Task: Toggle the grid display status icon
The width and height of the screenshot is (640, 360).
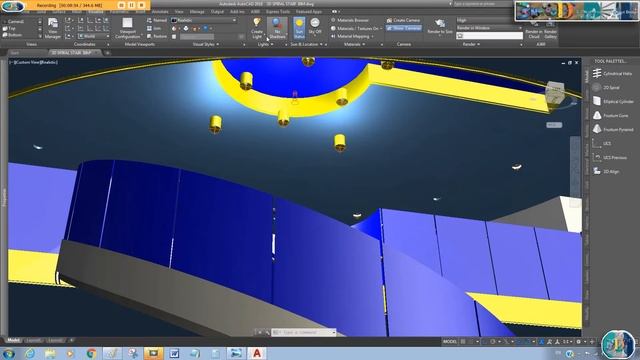Action: (463, 341)
